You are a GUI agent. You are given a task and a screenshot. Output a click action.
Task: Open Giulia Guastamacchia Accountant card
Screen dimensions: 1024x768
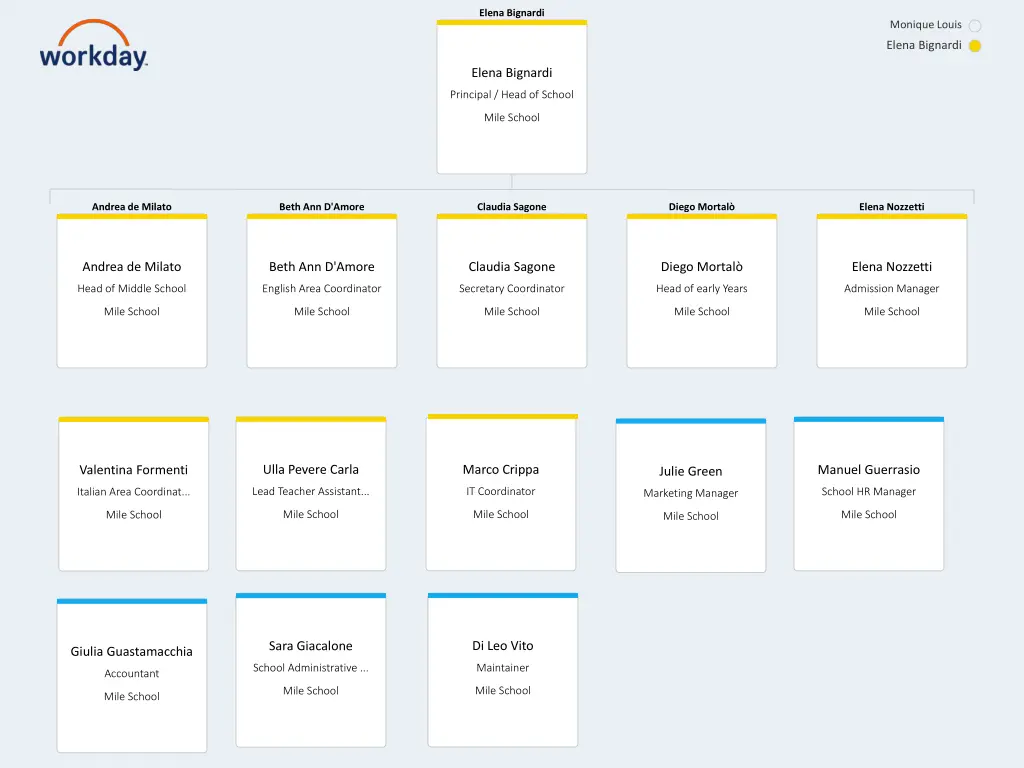(132, 676)
